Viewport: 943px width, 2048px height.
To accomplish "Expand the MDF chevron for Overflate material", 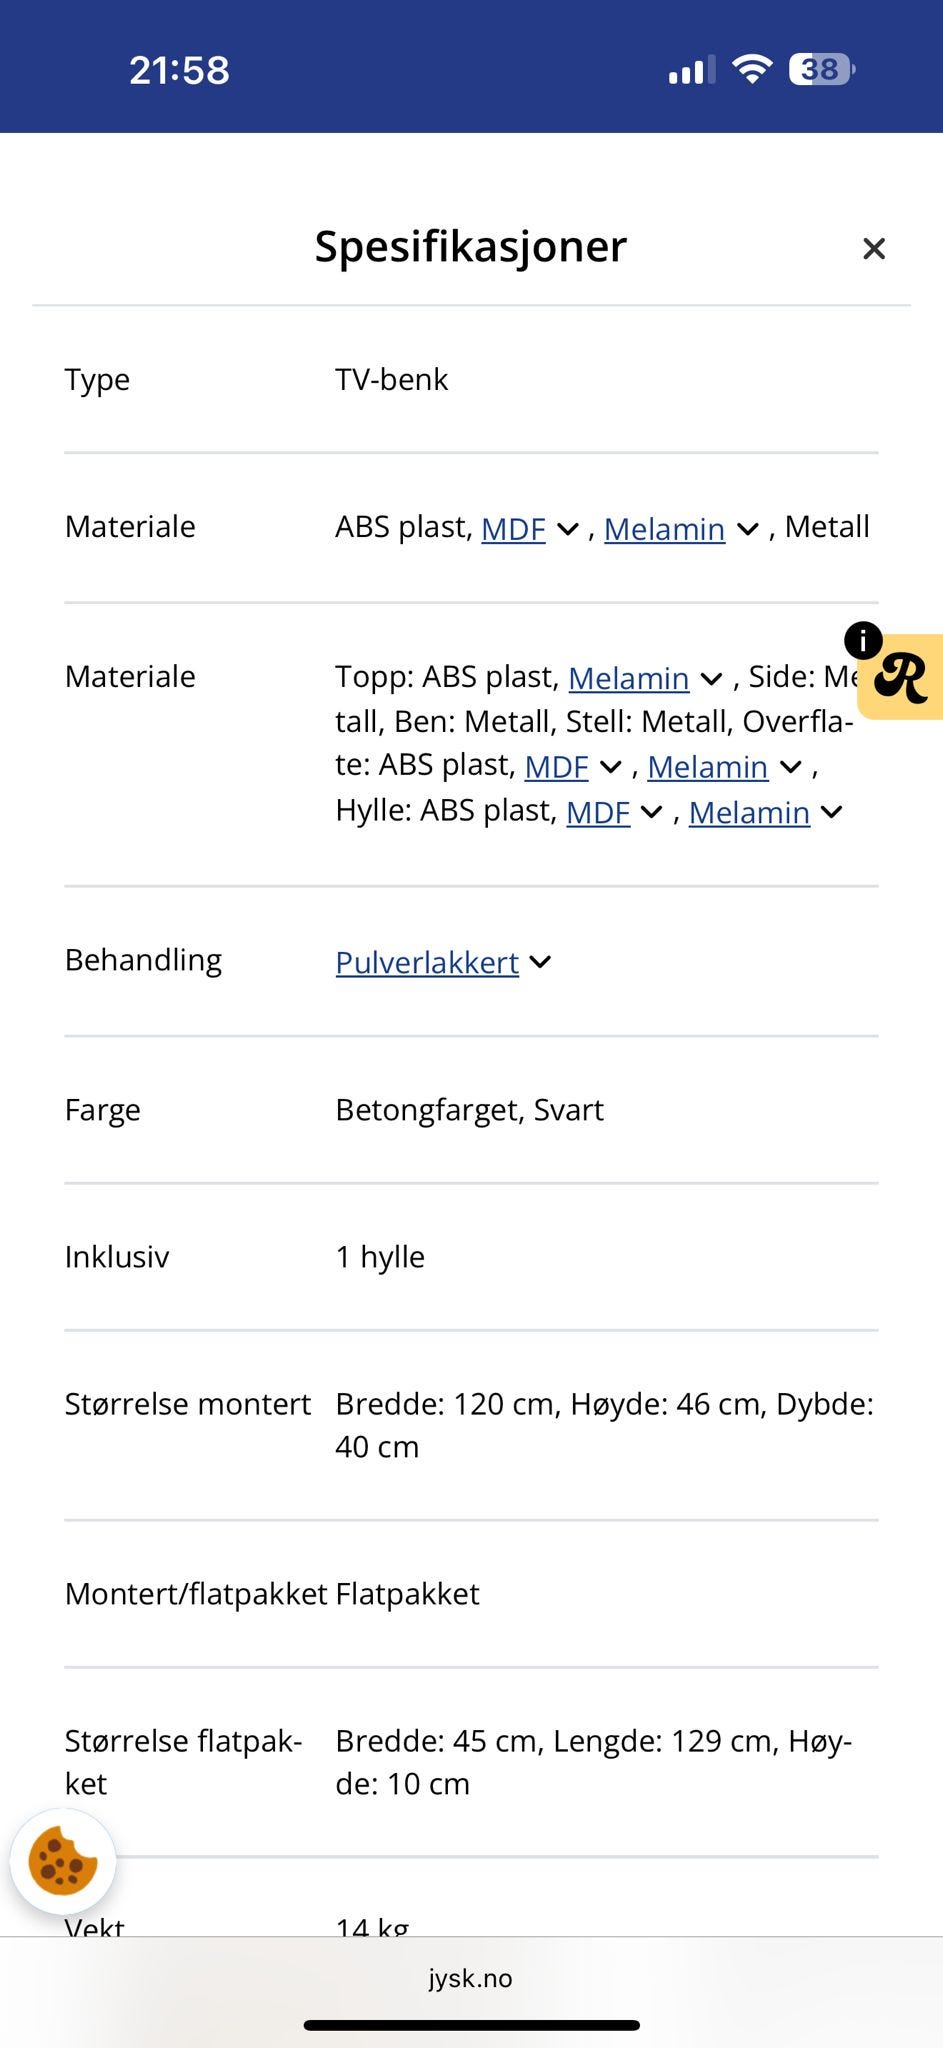I will point(610,767).
